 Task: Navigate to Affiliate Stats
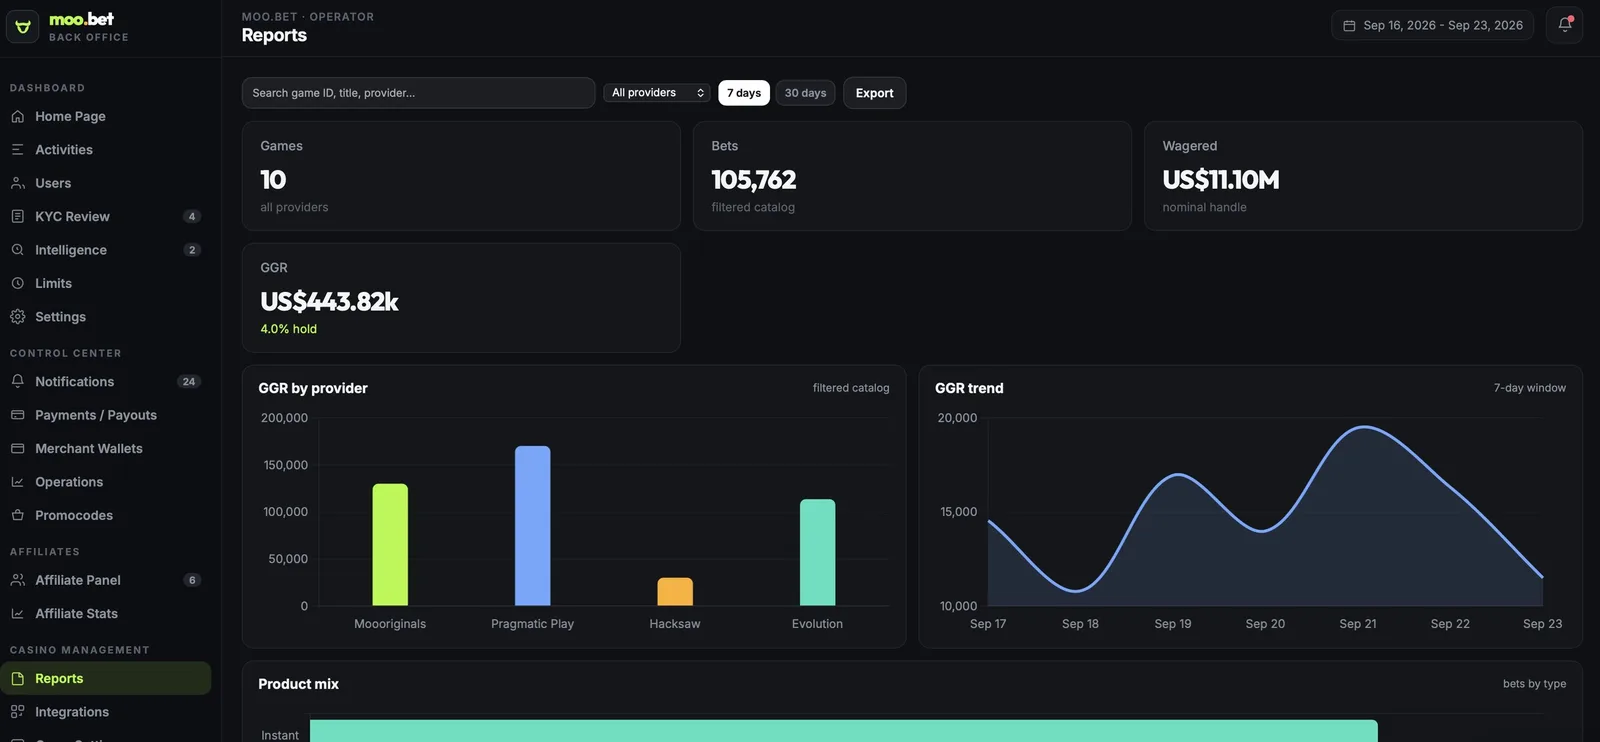tap(106, 613)
